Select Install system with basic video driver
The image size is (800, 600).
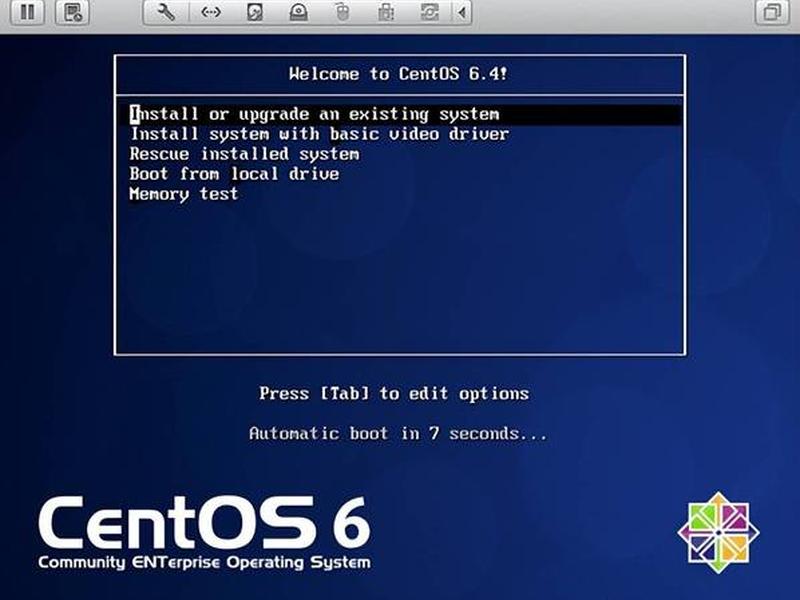tap(319, 134)
